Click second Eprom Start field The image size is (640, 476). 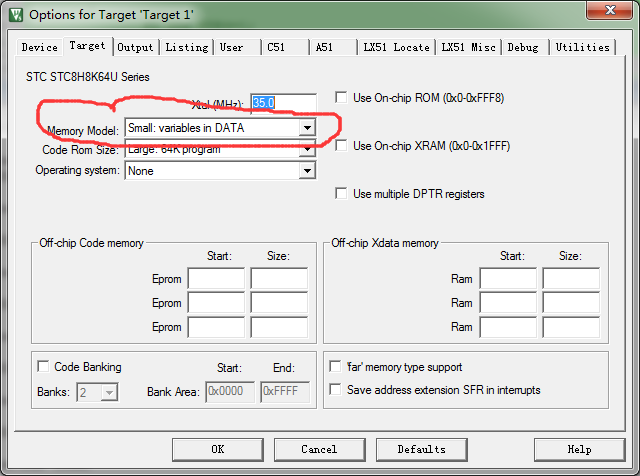(216, 303)
